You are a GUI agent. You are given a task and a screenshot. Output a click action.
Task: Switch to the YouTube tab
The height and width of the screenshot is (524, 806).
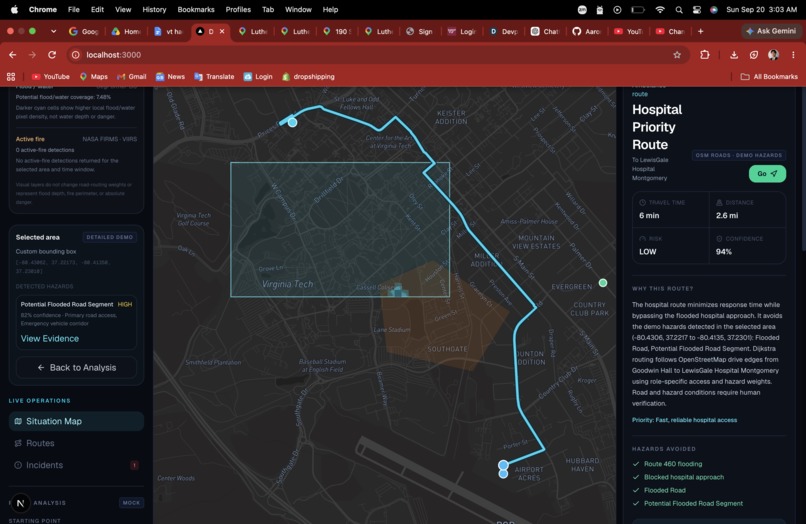coord(629,31)
